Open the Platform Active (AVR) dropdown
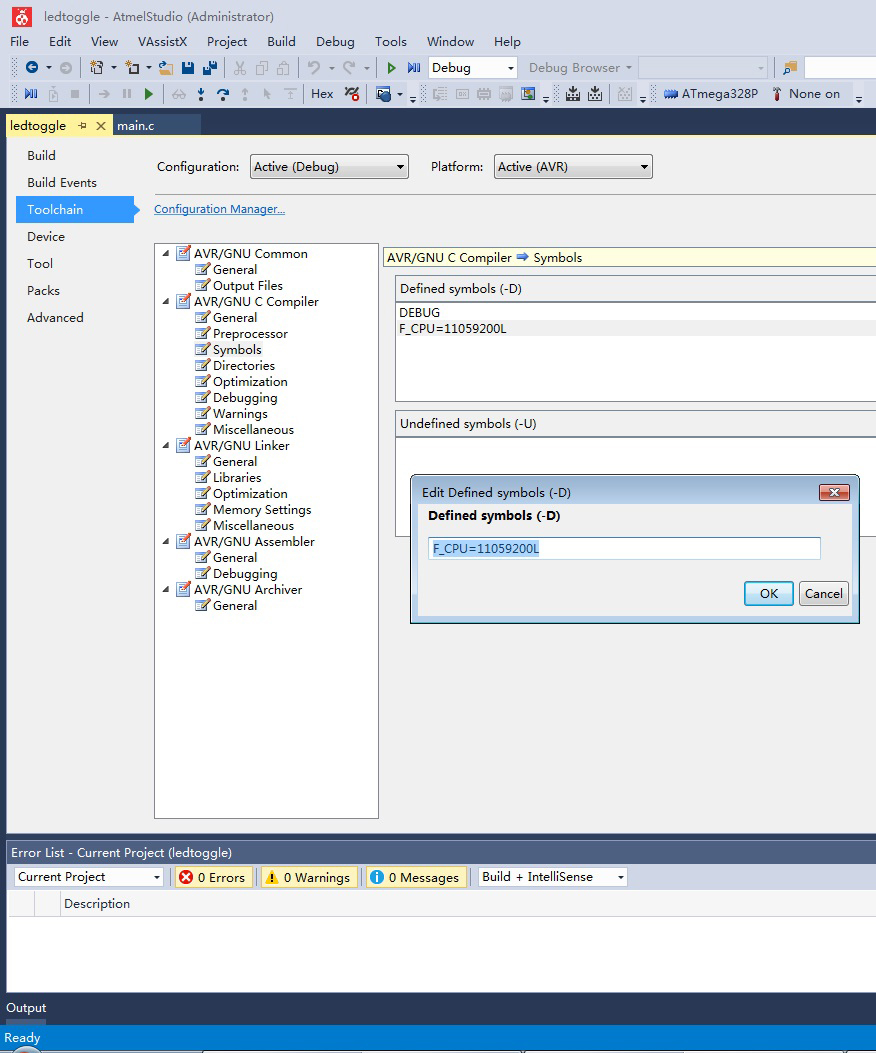 click(x=573, y=167)
